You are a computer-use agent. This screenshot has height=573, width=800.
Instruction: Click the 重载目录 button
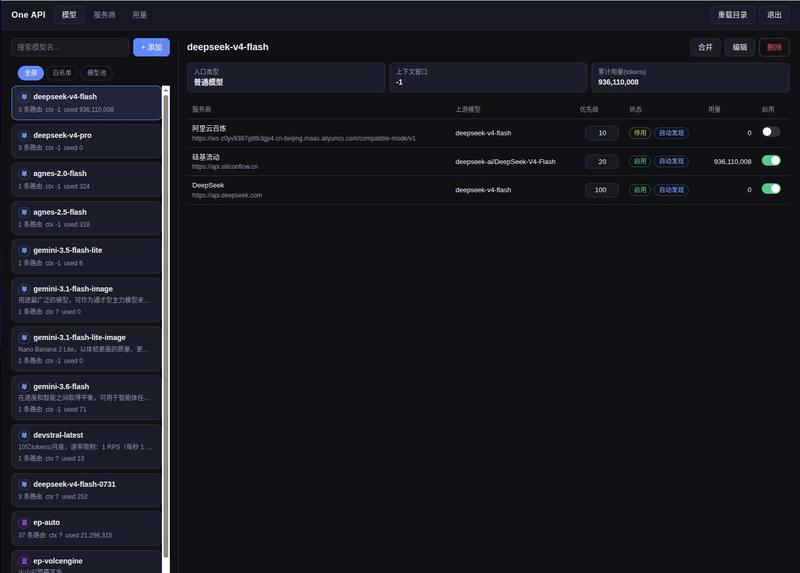tap(732, 15)
